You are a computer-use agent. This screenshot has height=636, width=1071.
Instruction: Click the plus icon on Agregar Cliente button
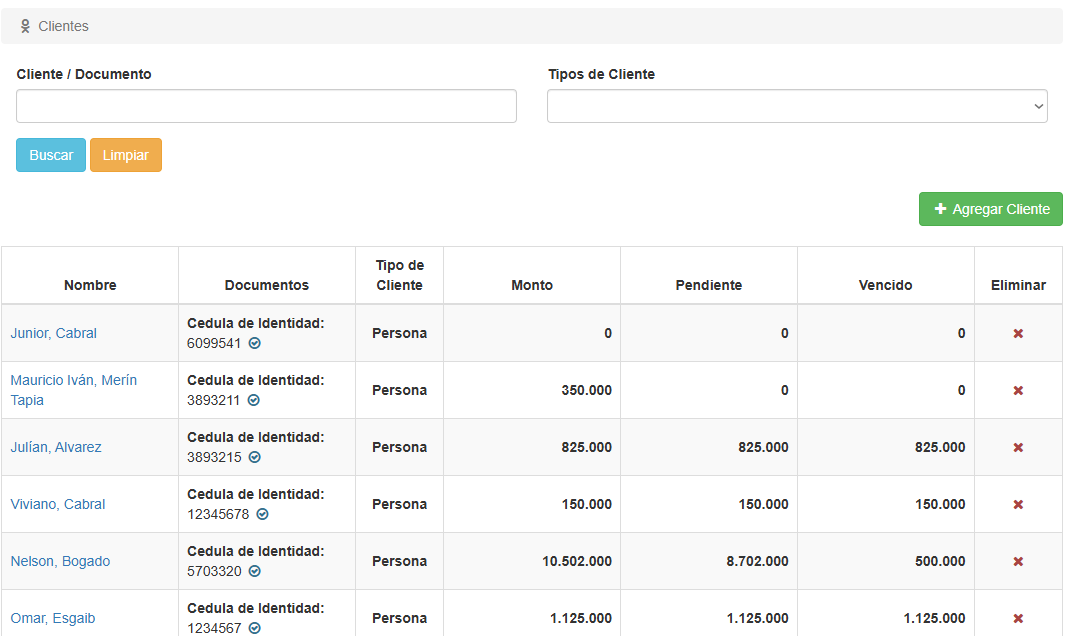point(940,208)
